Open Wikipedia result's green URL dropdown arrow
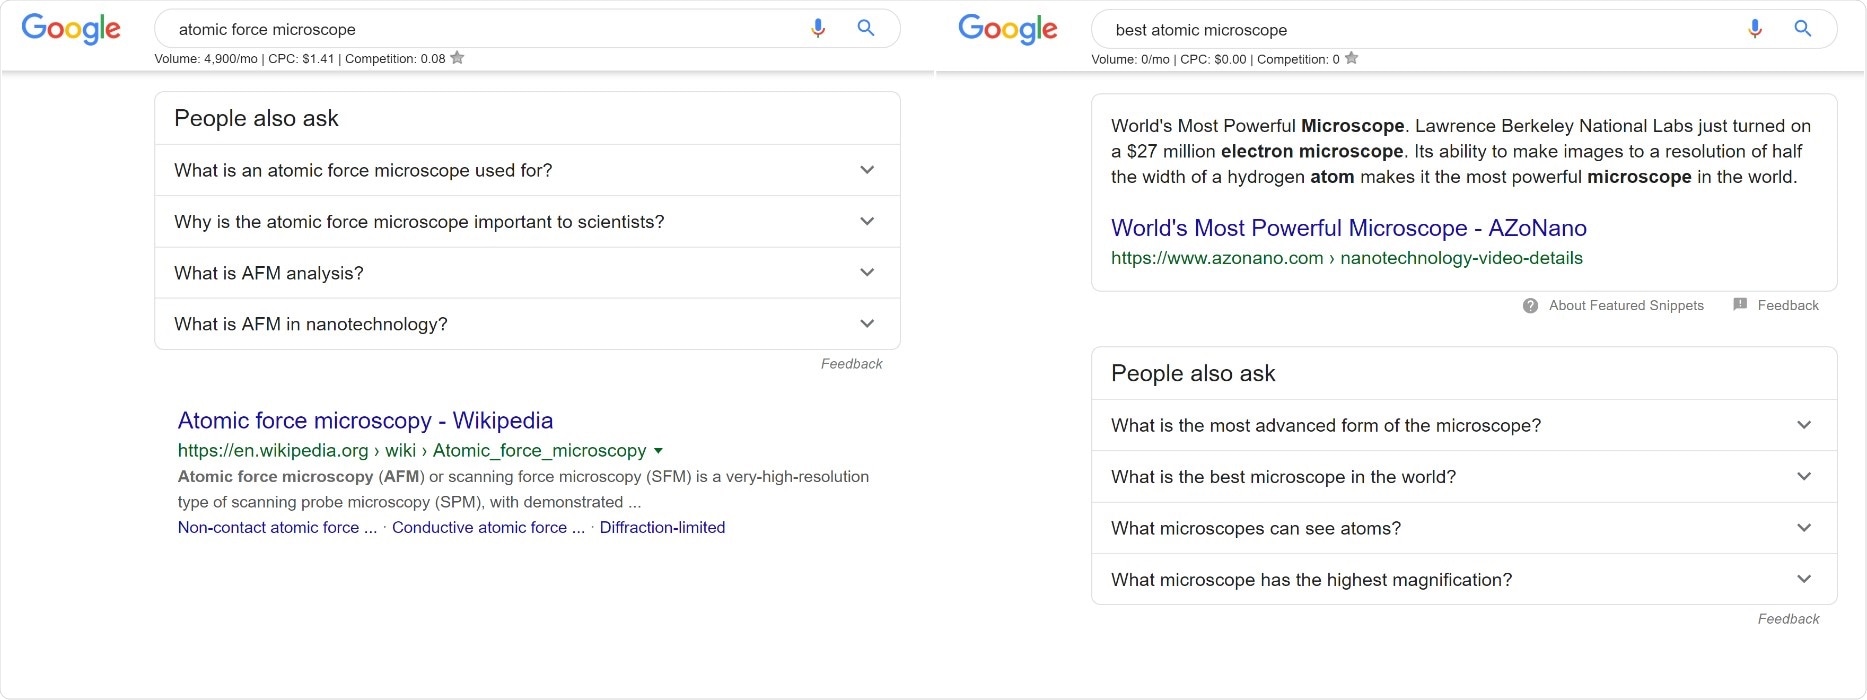 click(x=658, y=451)
